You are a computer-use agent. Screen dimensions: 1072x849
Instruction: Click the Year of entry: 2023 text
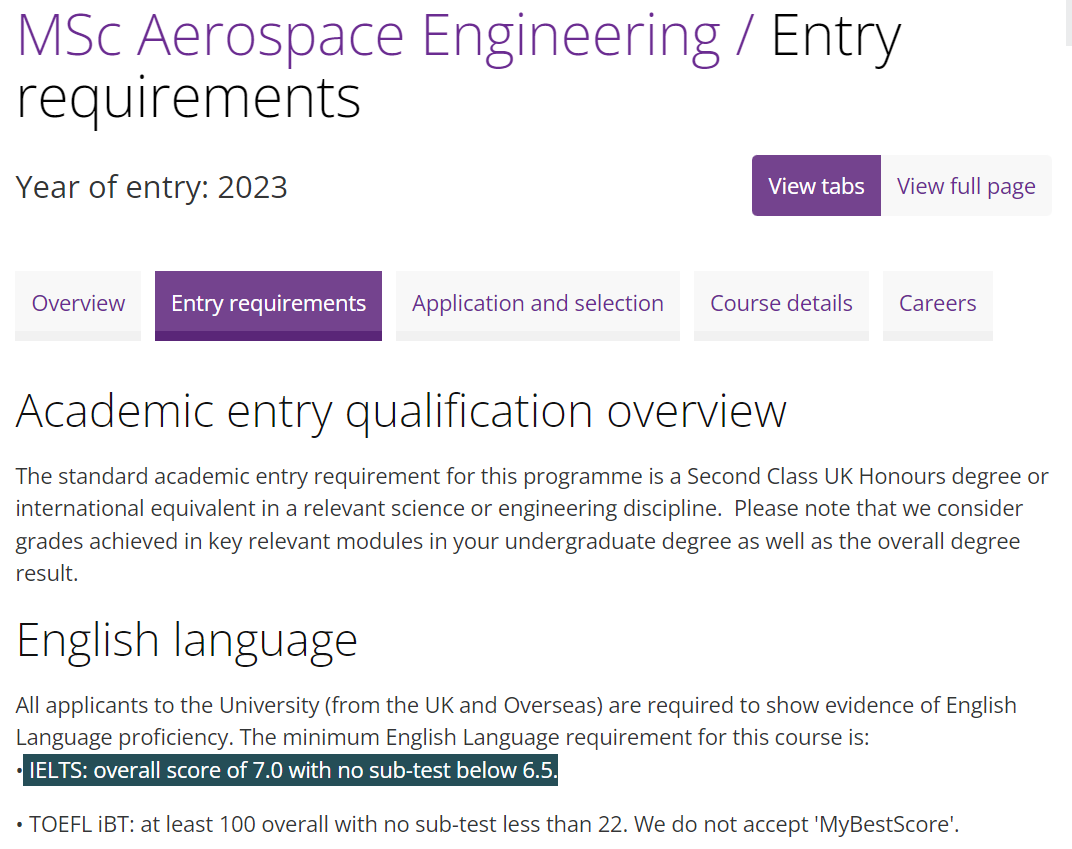coord(152,187)
